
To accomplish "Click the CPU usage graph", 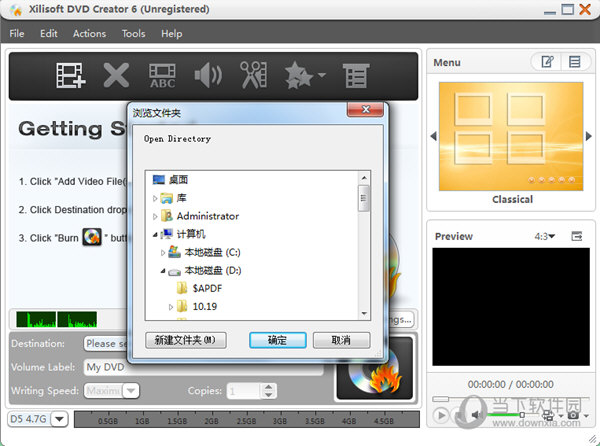I will coord(57,319).
